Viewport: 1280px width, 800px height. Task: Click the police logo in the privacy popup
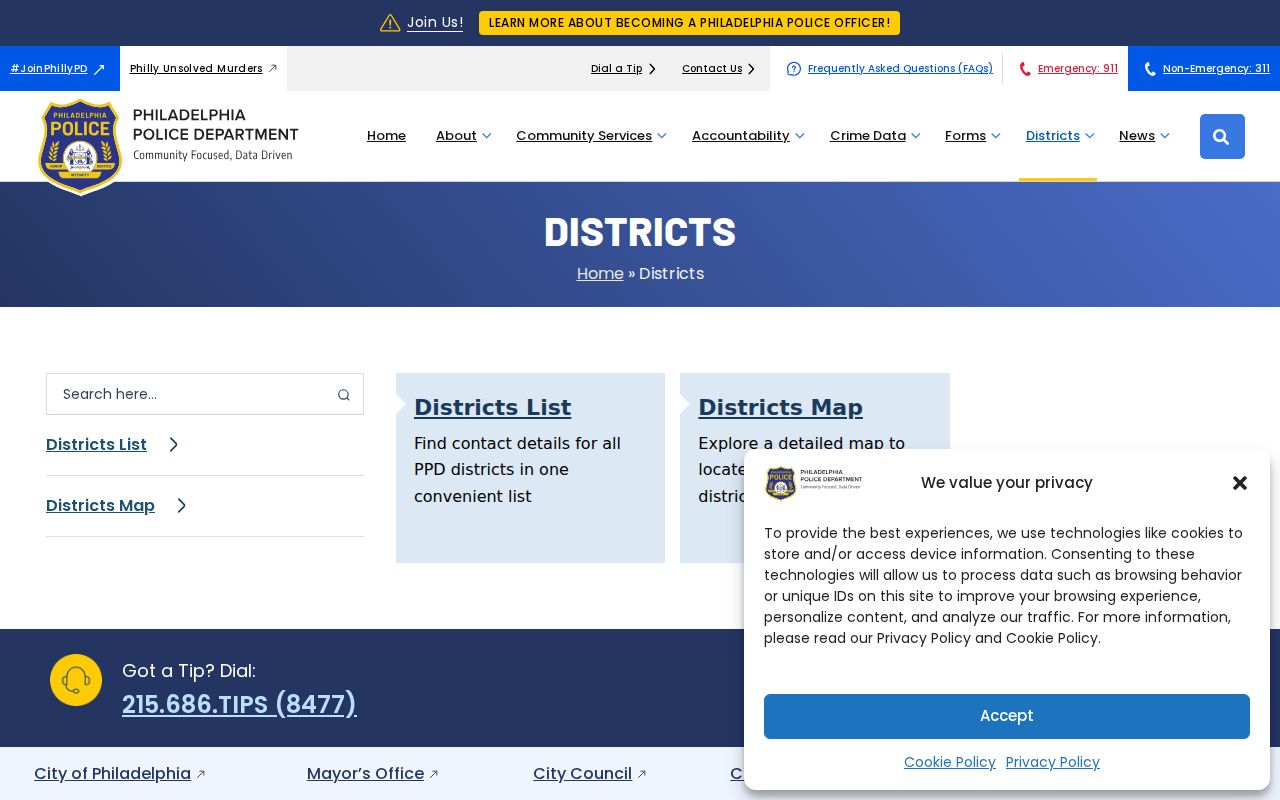click(x=814, y=483)
